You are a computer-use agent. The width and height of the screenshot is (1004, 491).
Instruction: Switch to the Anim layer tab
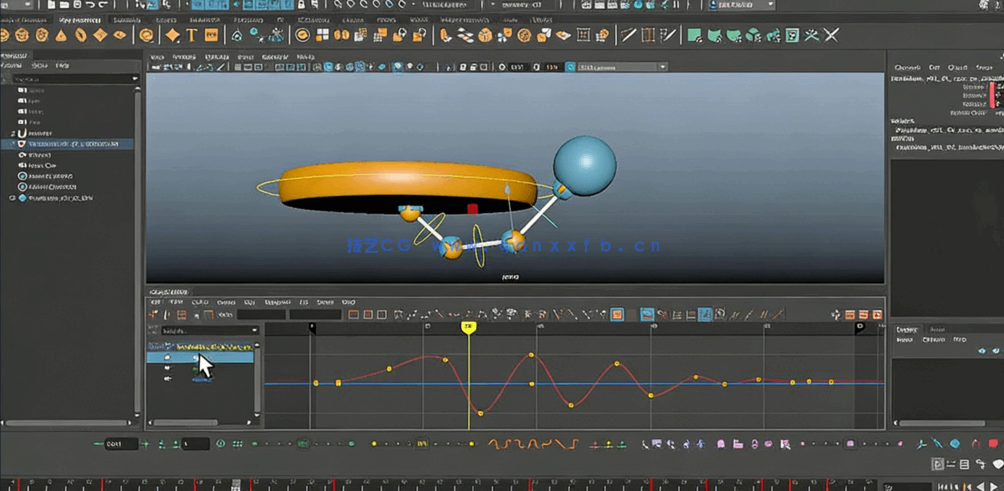937,329
